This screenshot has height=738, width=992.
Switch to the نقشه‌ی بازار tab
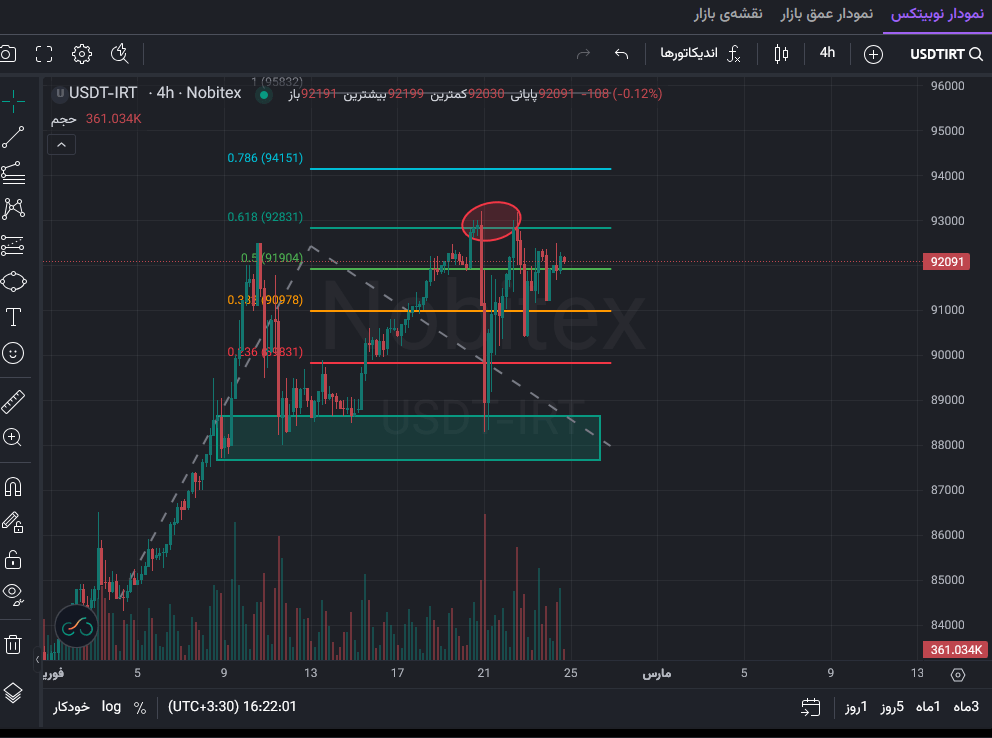pos(728,14)
